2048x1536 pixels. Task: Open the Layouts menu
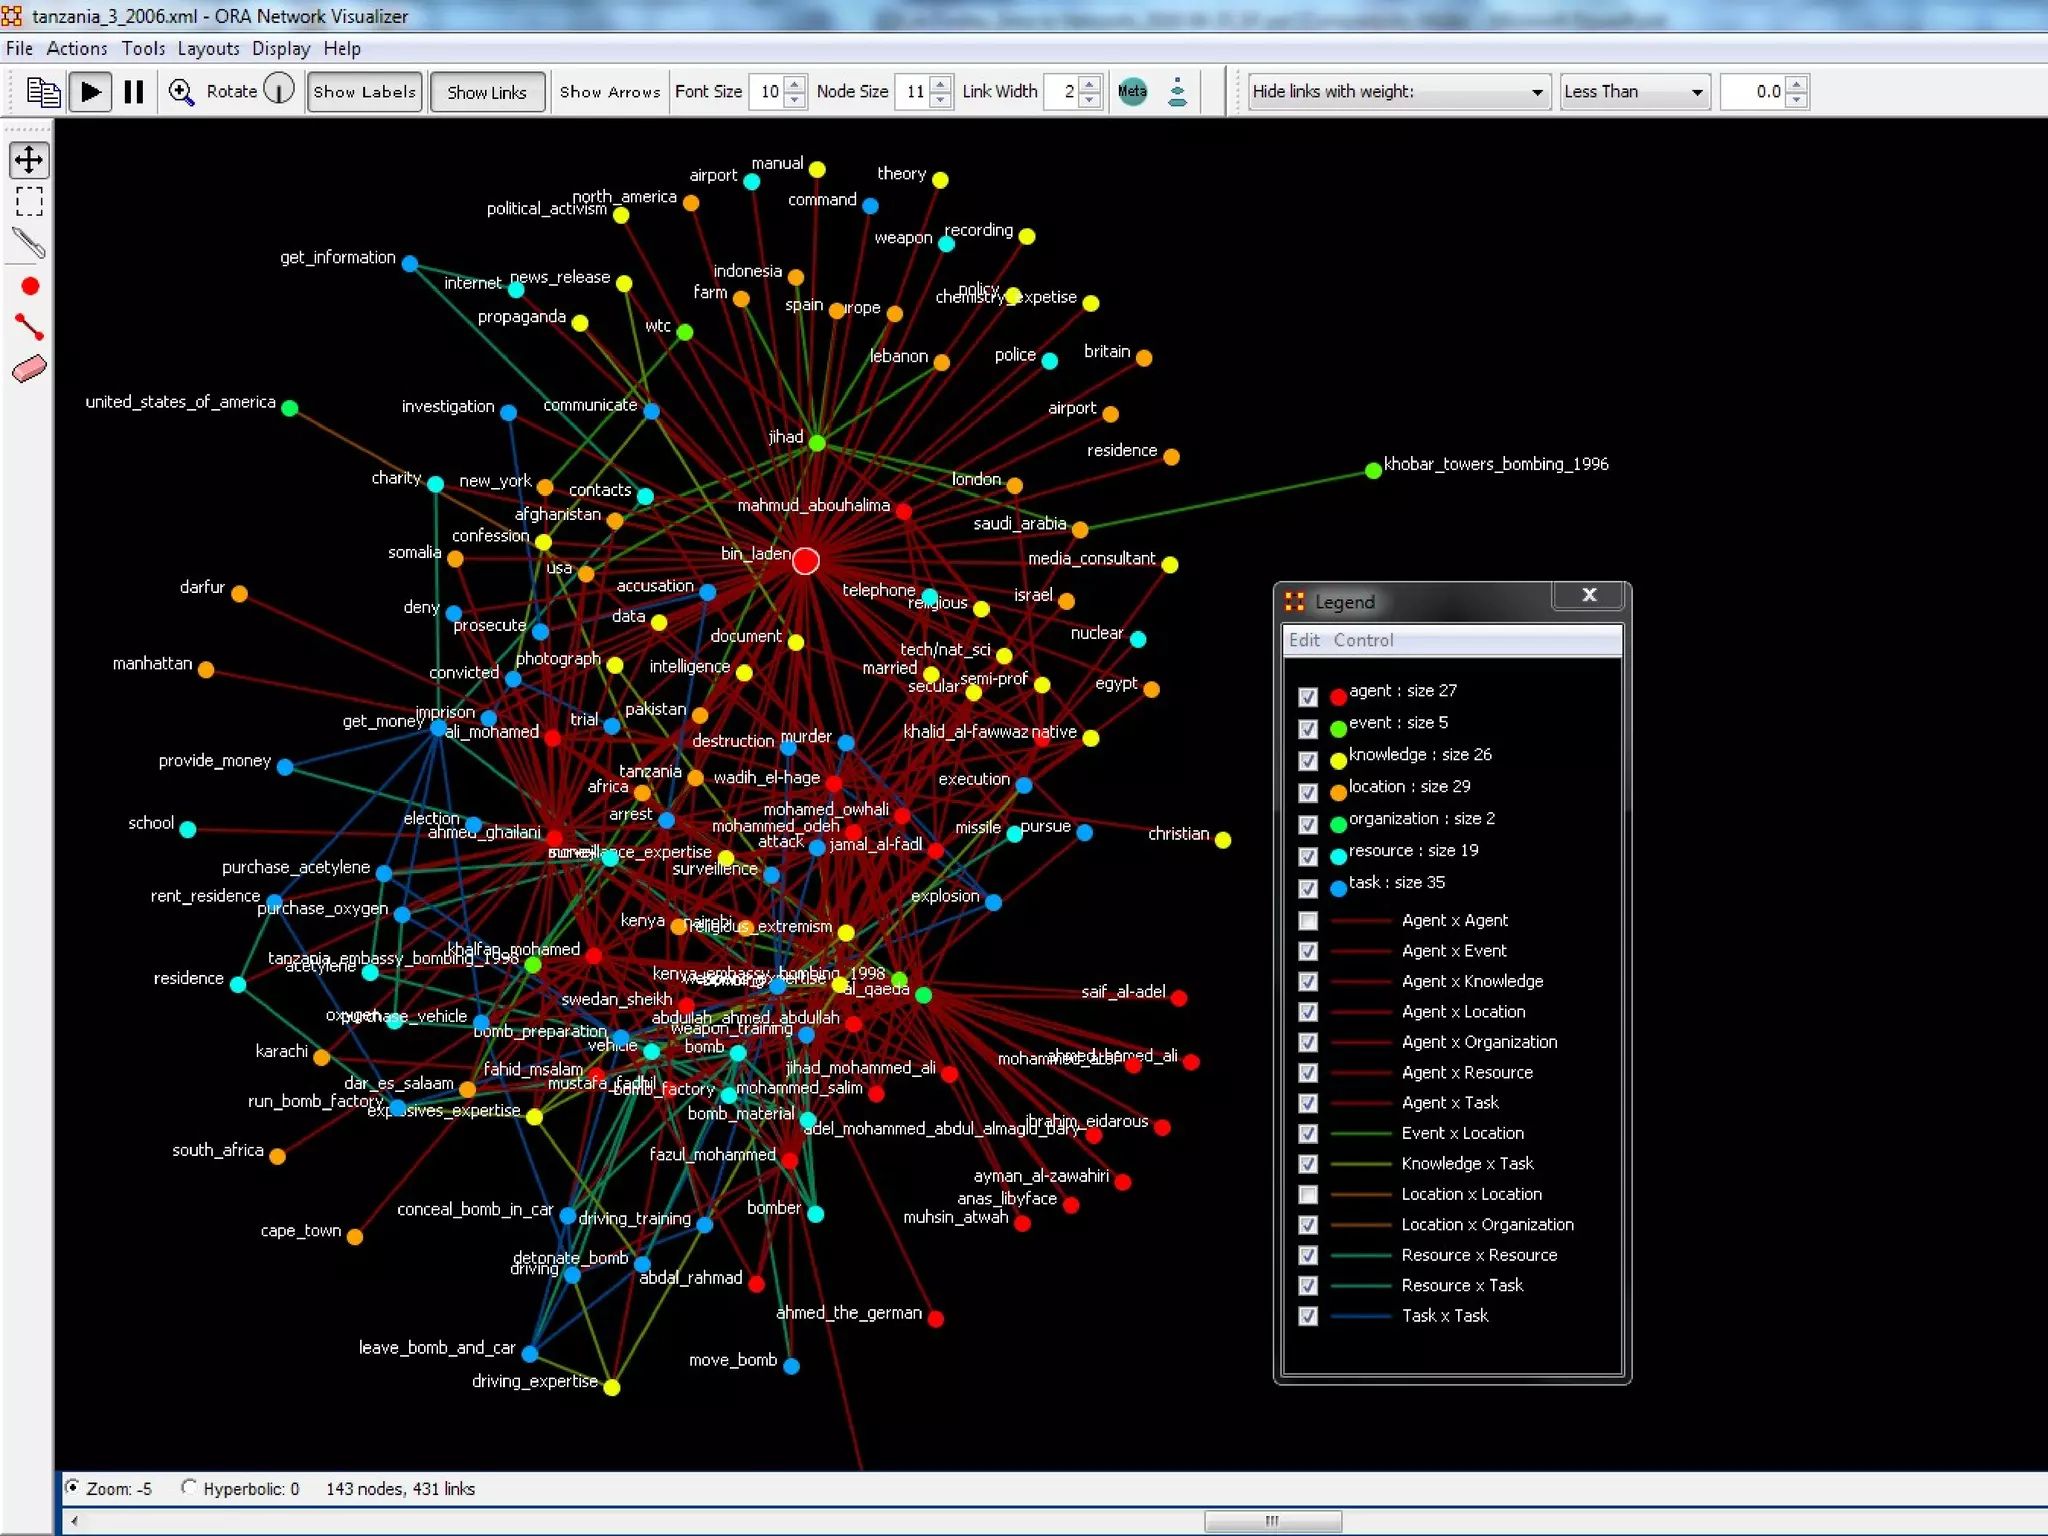click(208, 48)
